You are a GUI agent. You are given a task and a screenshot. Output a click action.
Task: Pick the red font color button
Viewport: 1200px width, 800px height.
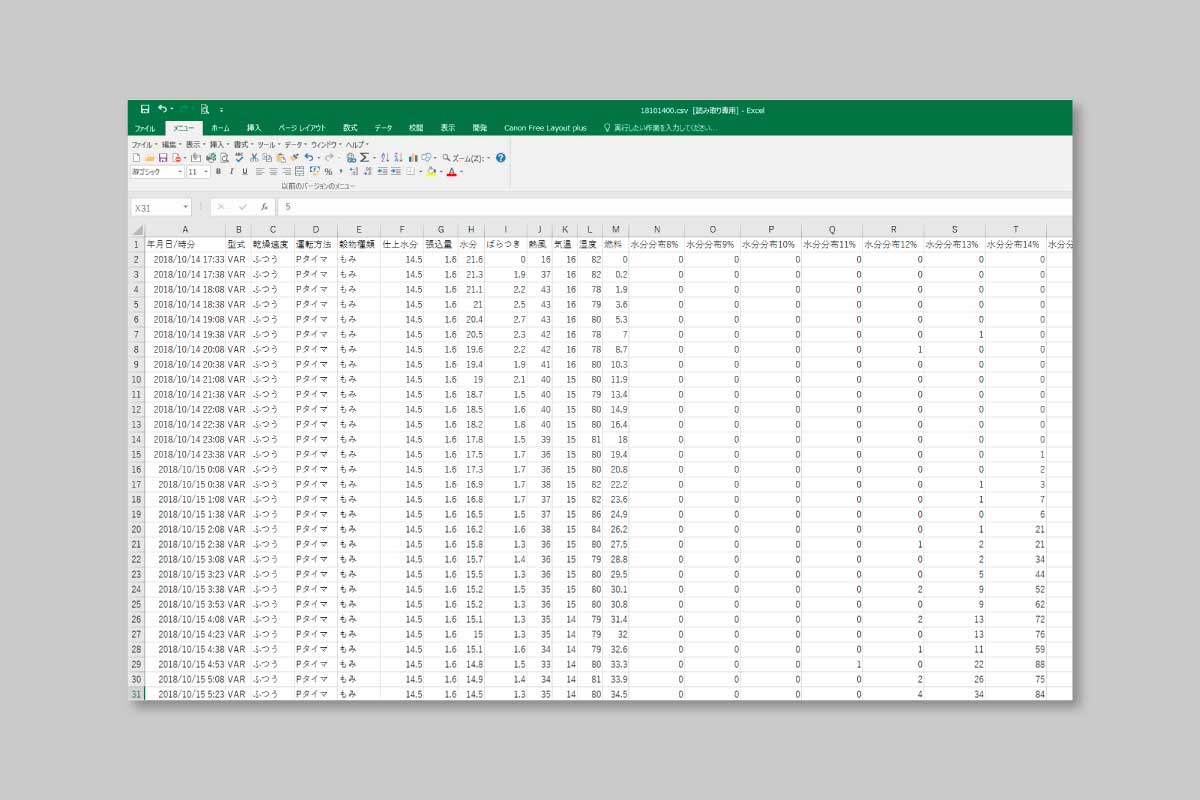pos(451,172)
